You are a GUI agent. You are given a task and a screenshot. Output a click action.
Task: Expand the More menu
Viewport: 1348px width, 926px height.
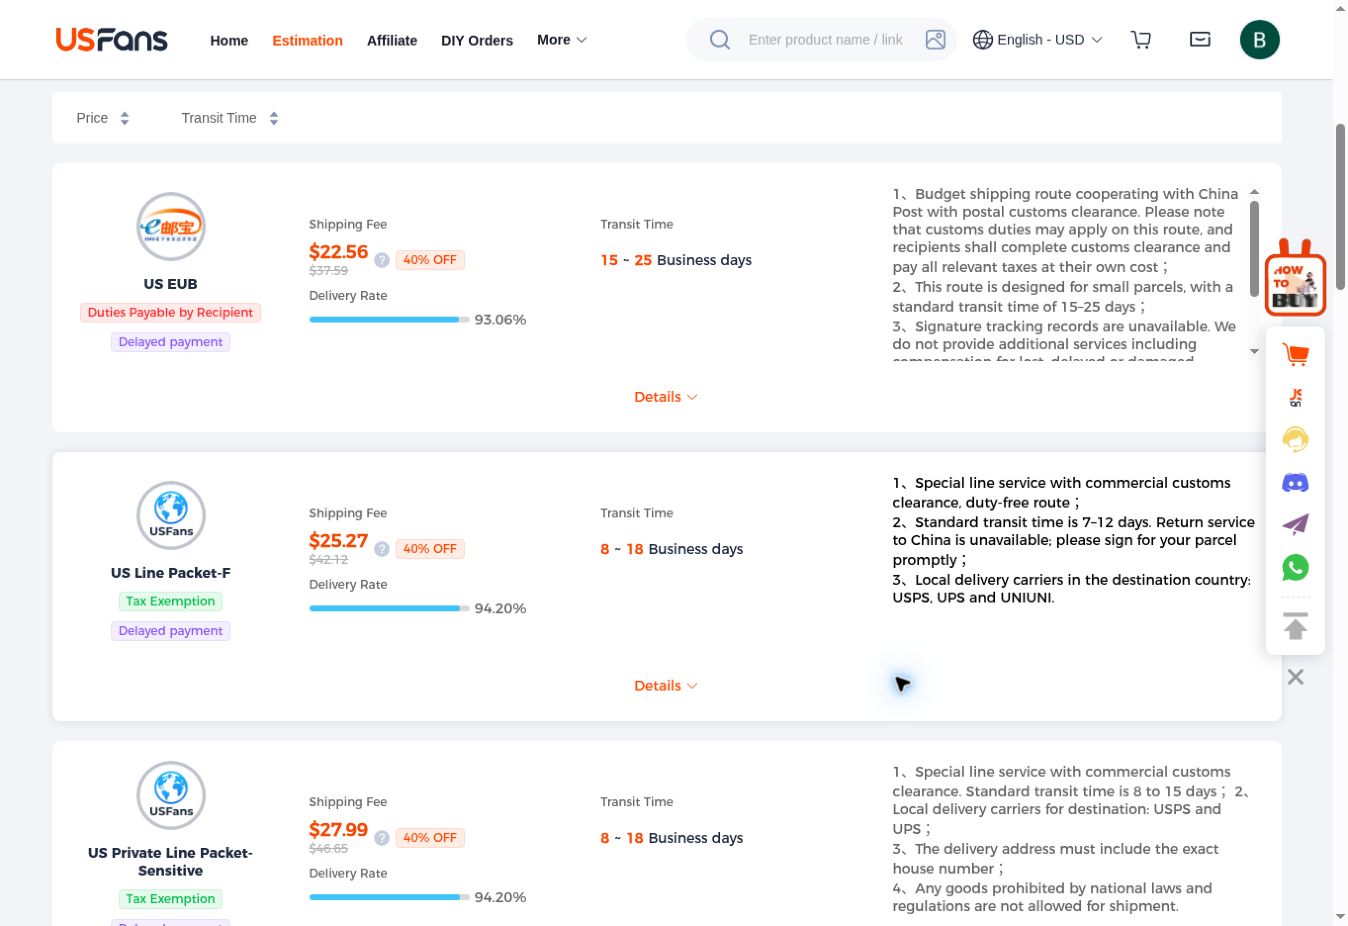(562, 40)
